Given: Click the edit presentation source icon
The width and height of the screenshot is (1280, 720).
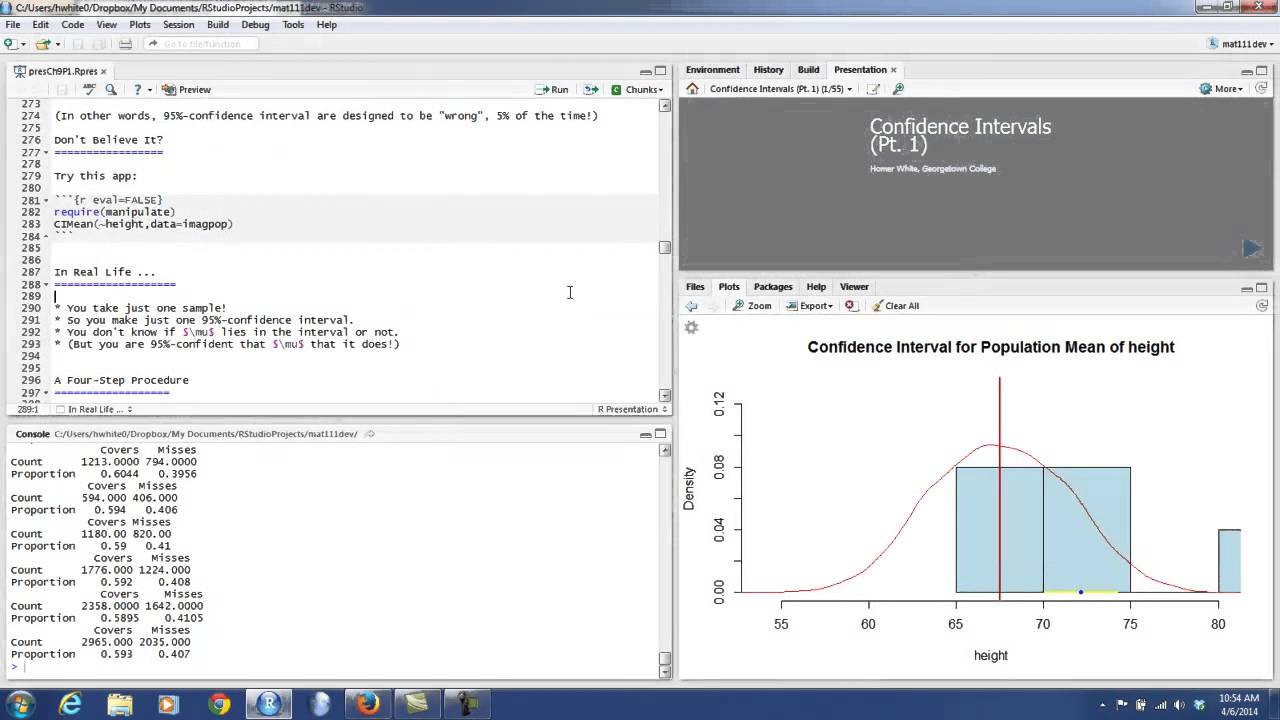Looking at the screenshot, I should (873, 89).
